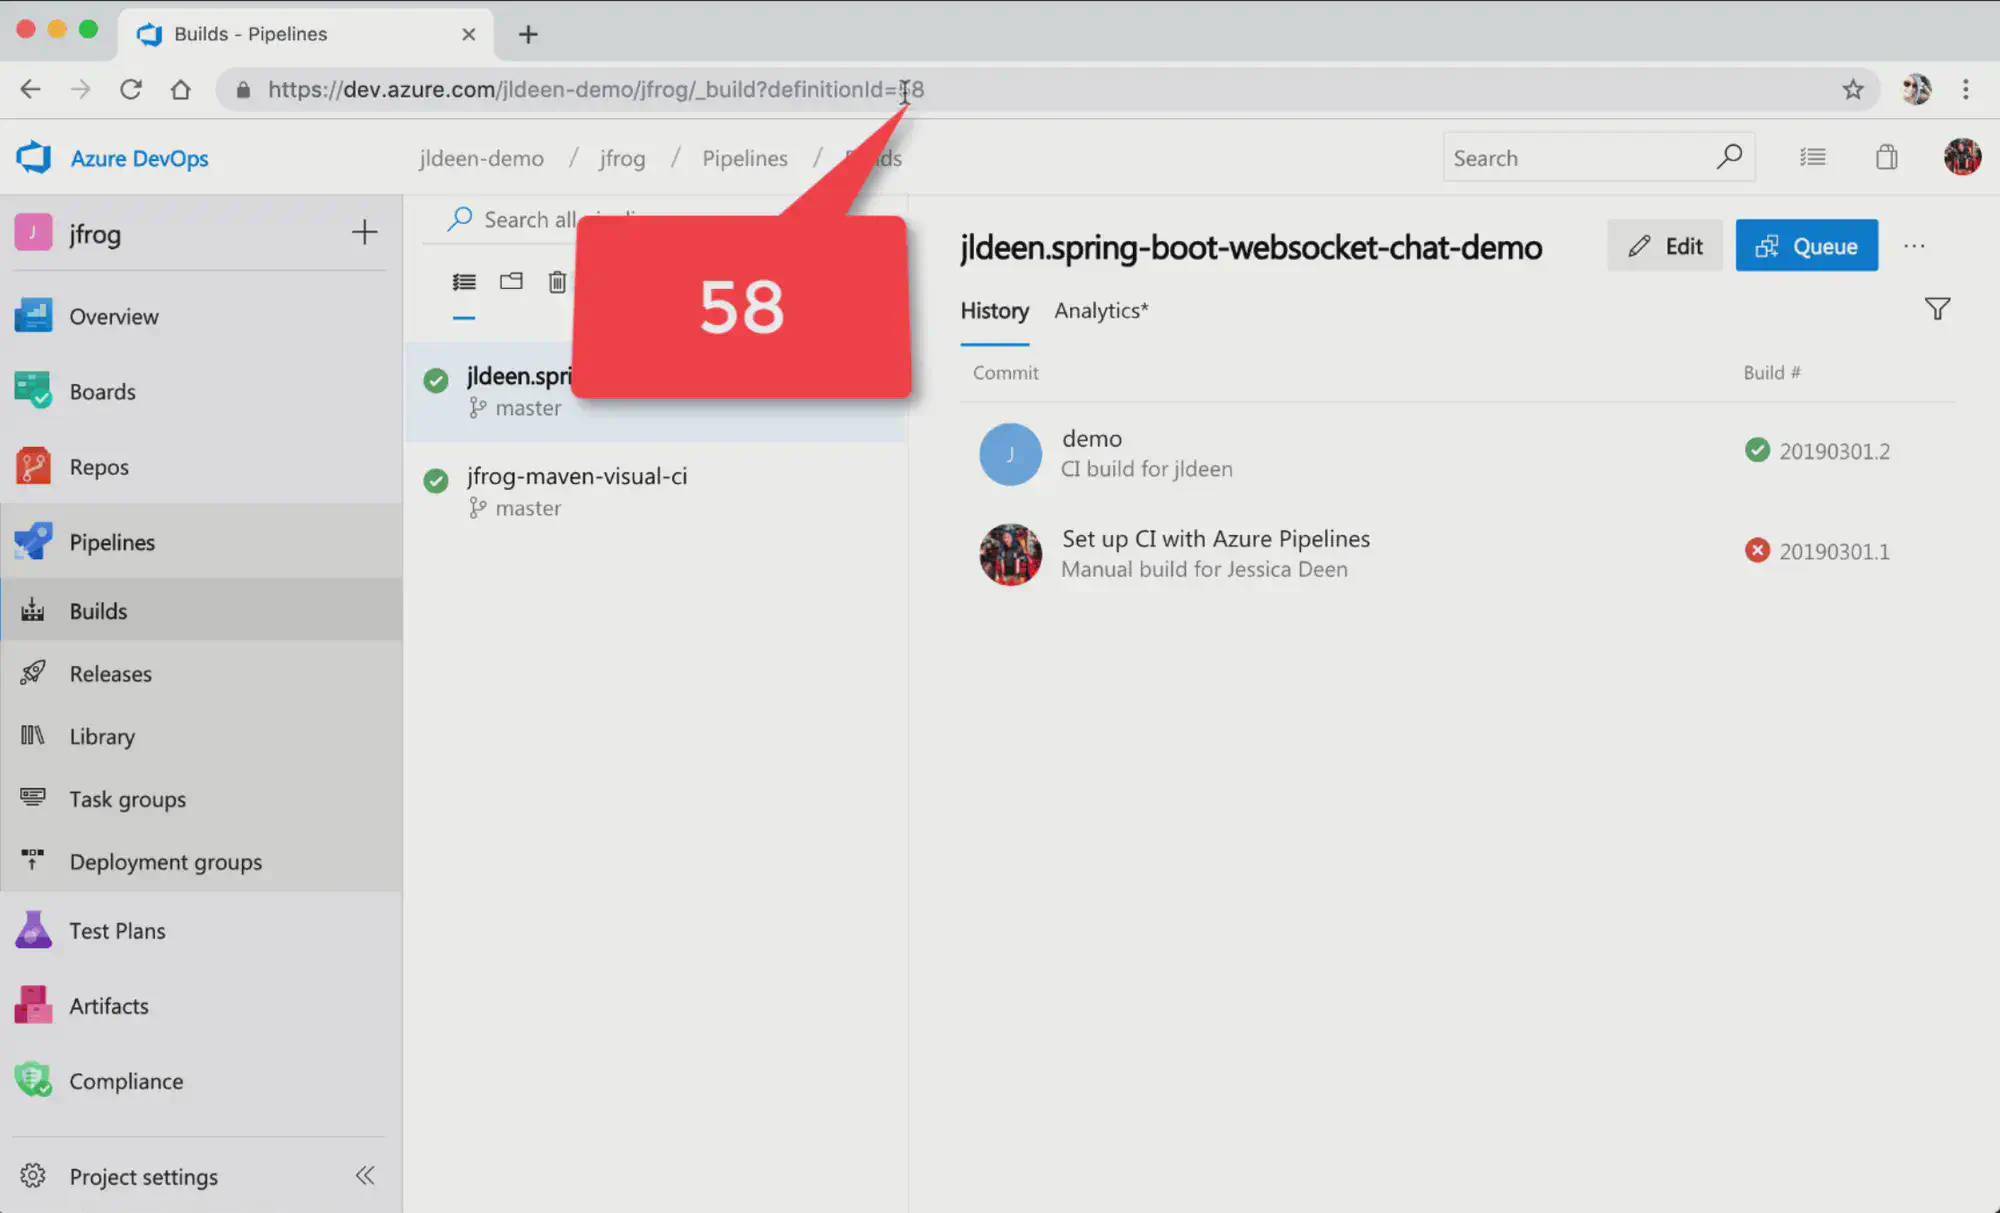
Task: Click the Azure DevOps logo
Action: click(33, 157)
